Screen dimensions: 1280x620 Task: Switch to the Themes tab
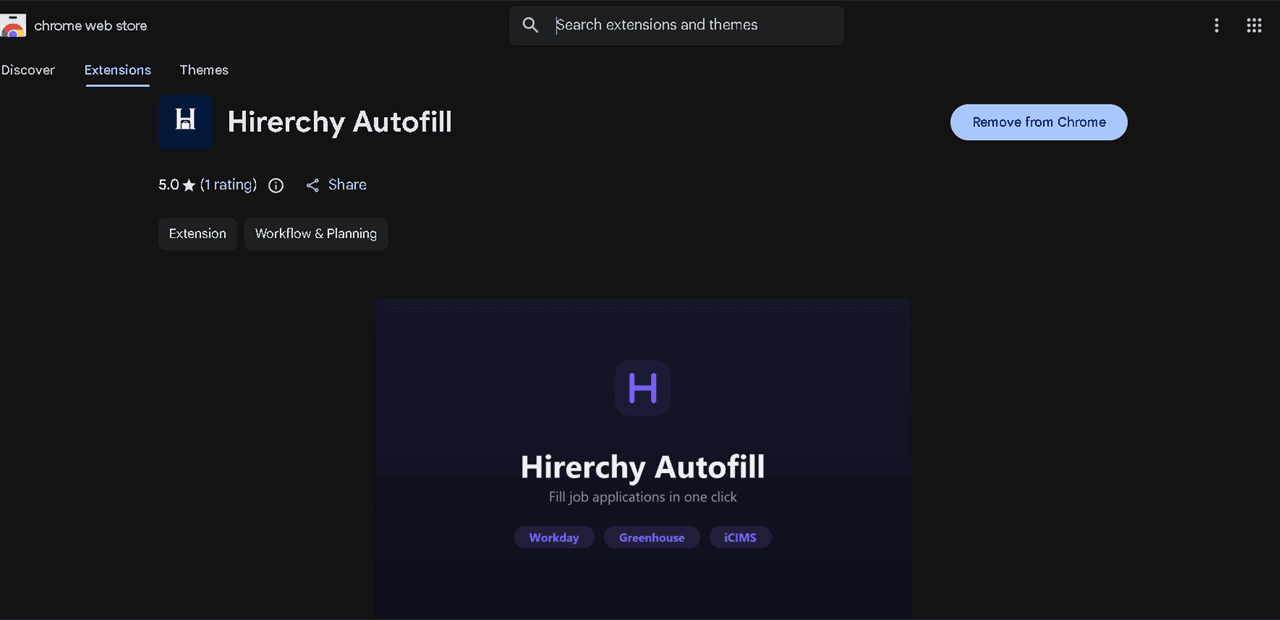(204, 70)
